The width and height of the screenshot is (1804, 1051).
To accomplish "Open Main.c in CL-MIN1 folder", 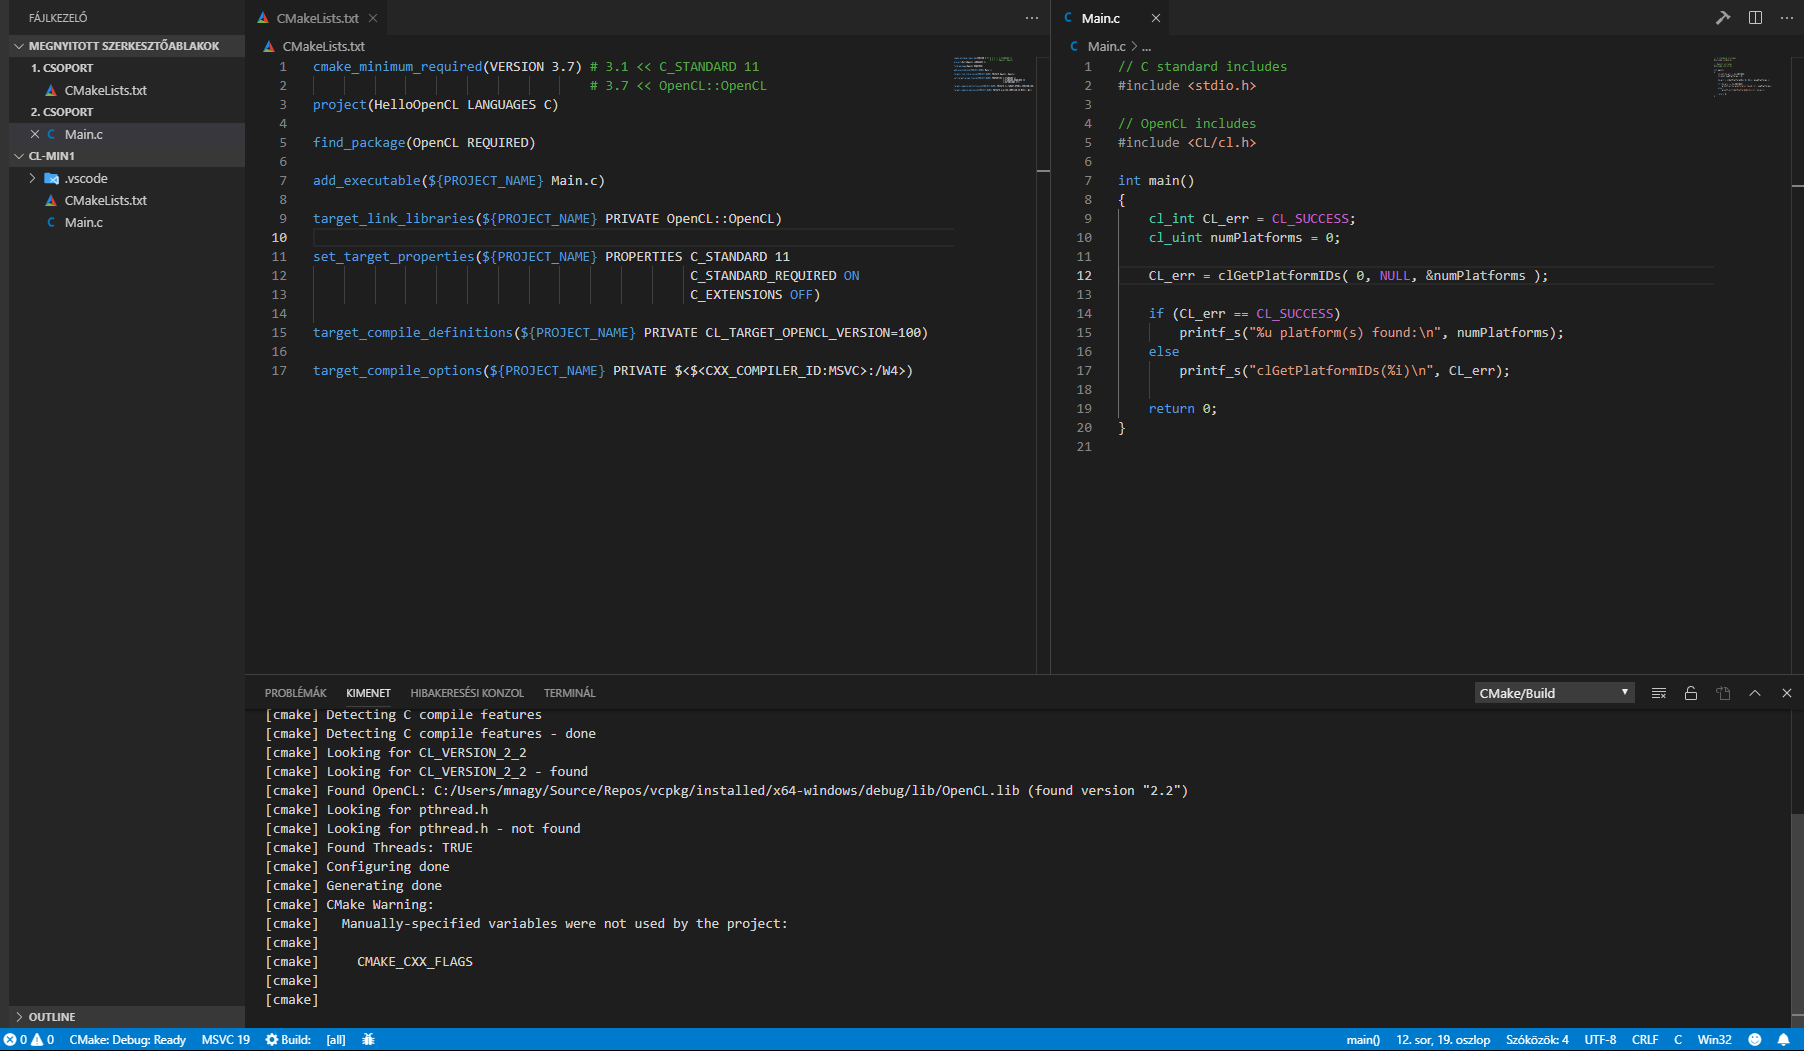I will coord(84,222).
